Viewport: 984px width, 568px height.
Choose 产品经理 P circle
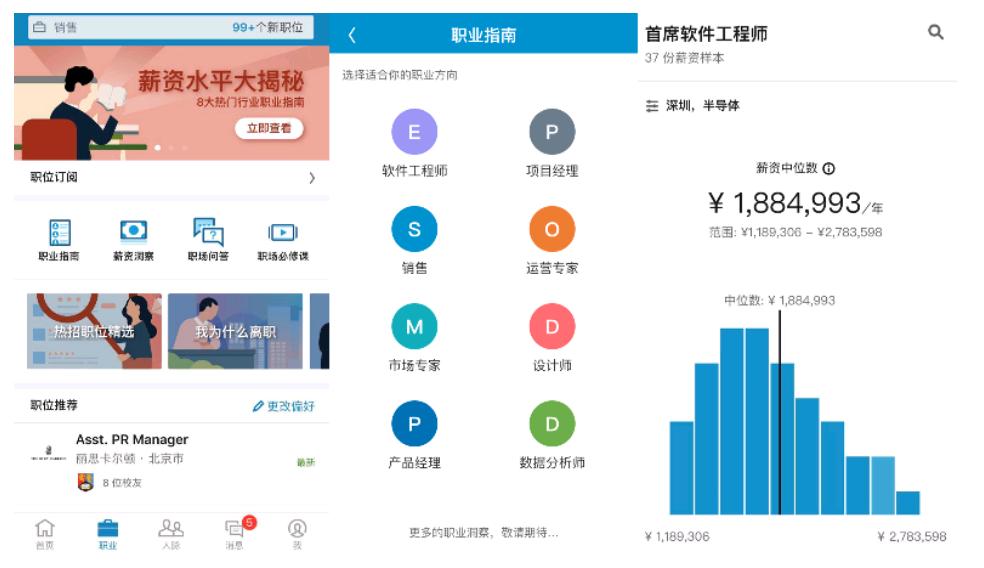414,424
